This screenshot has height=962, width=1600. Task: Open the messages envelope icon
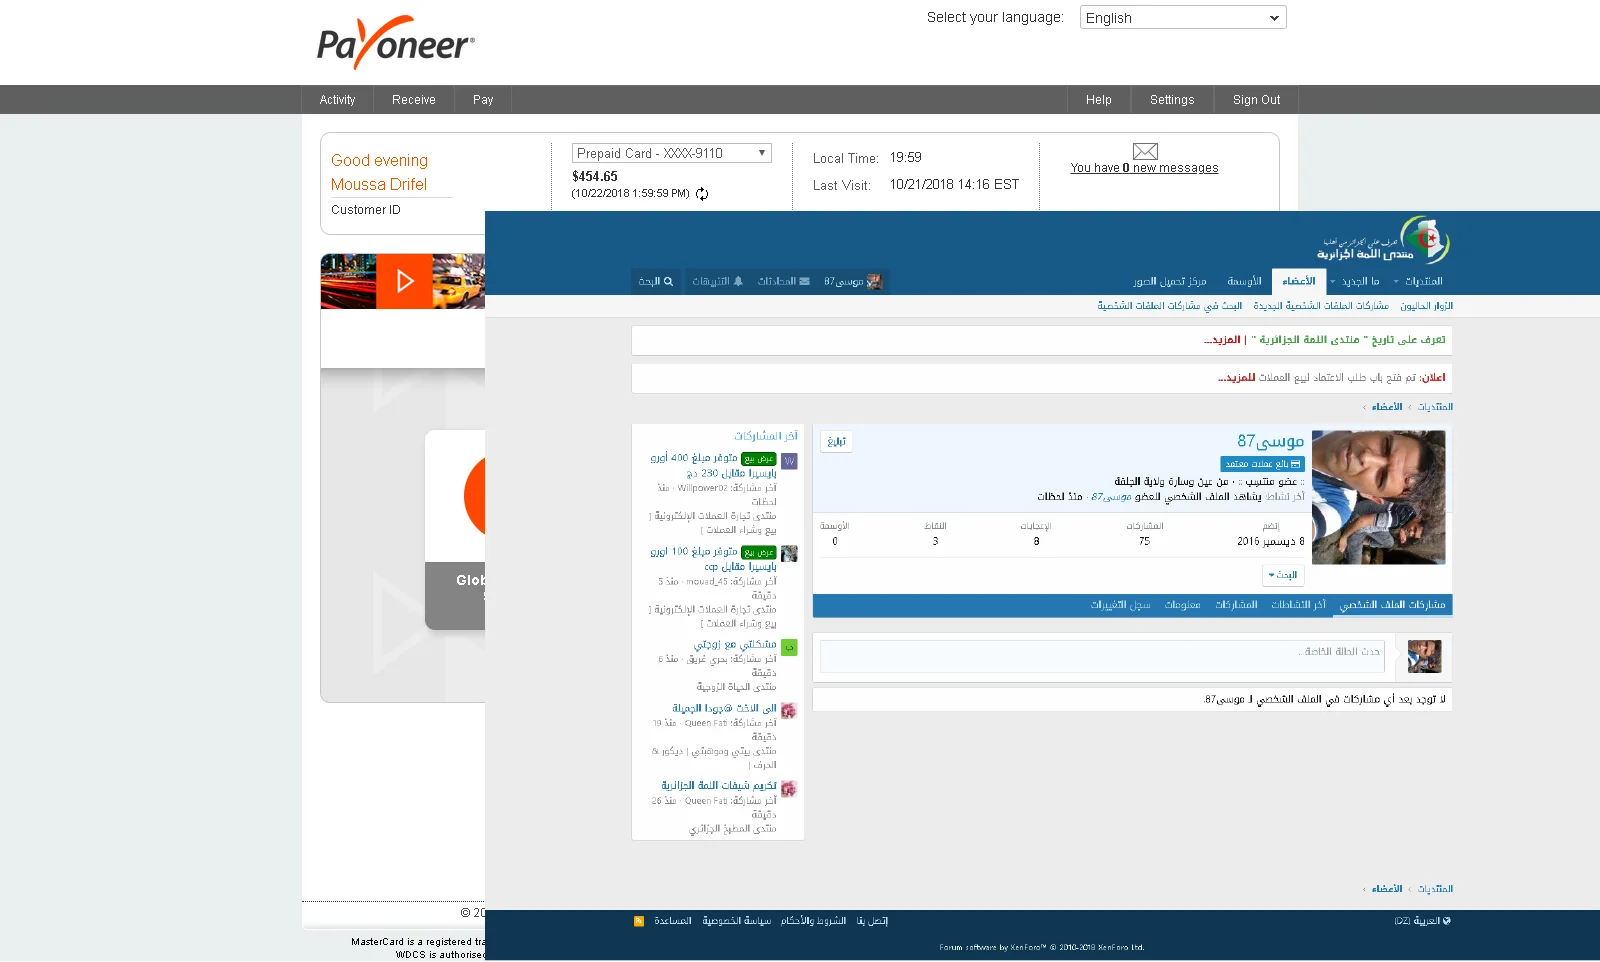1145,151
